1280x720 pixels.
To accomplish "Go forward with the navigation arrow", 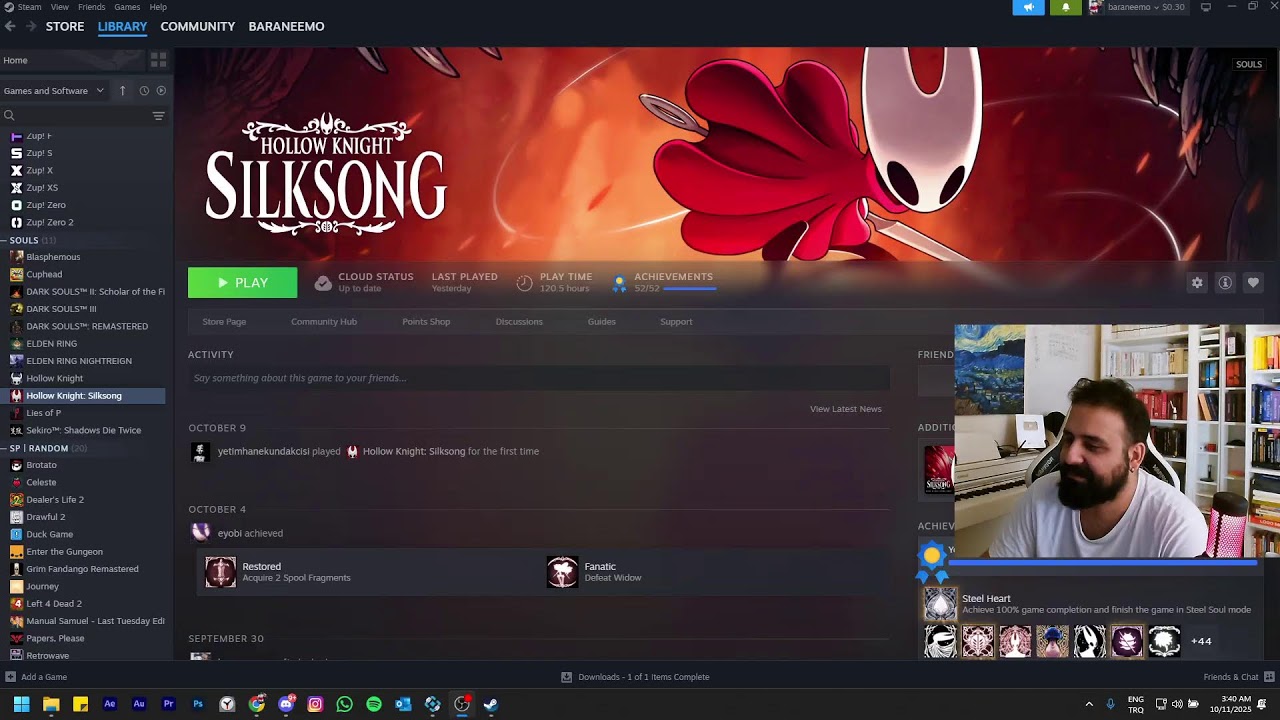I will pos(31,26).
